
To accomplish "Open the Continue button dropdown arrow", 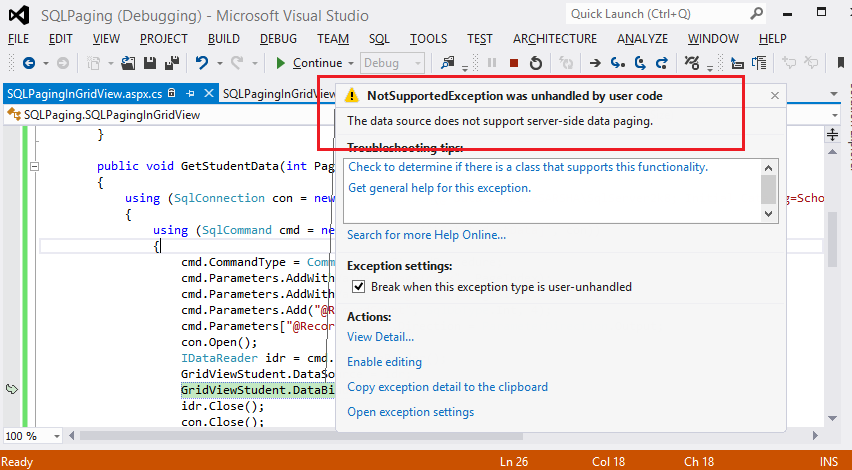I will [x=349, y=63].
